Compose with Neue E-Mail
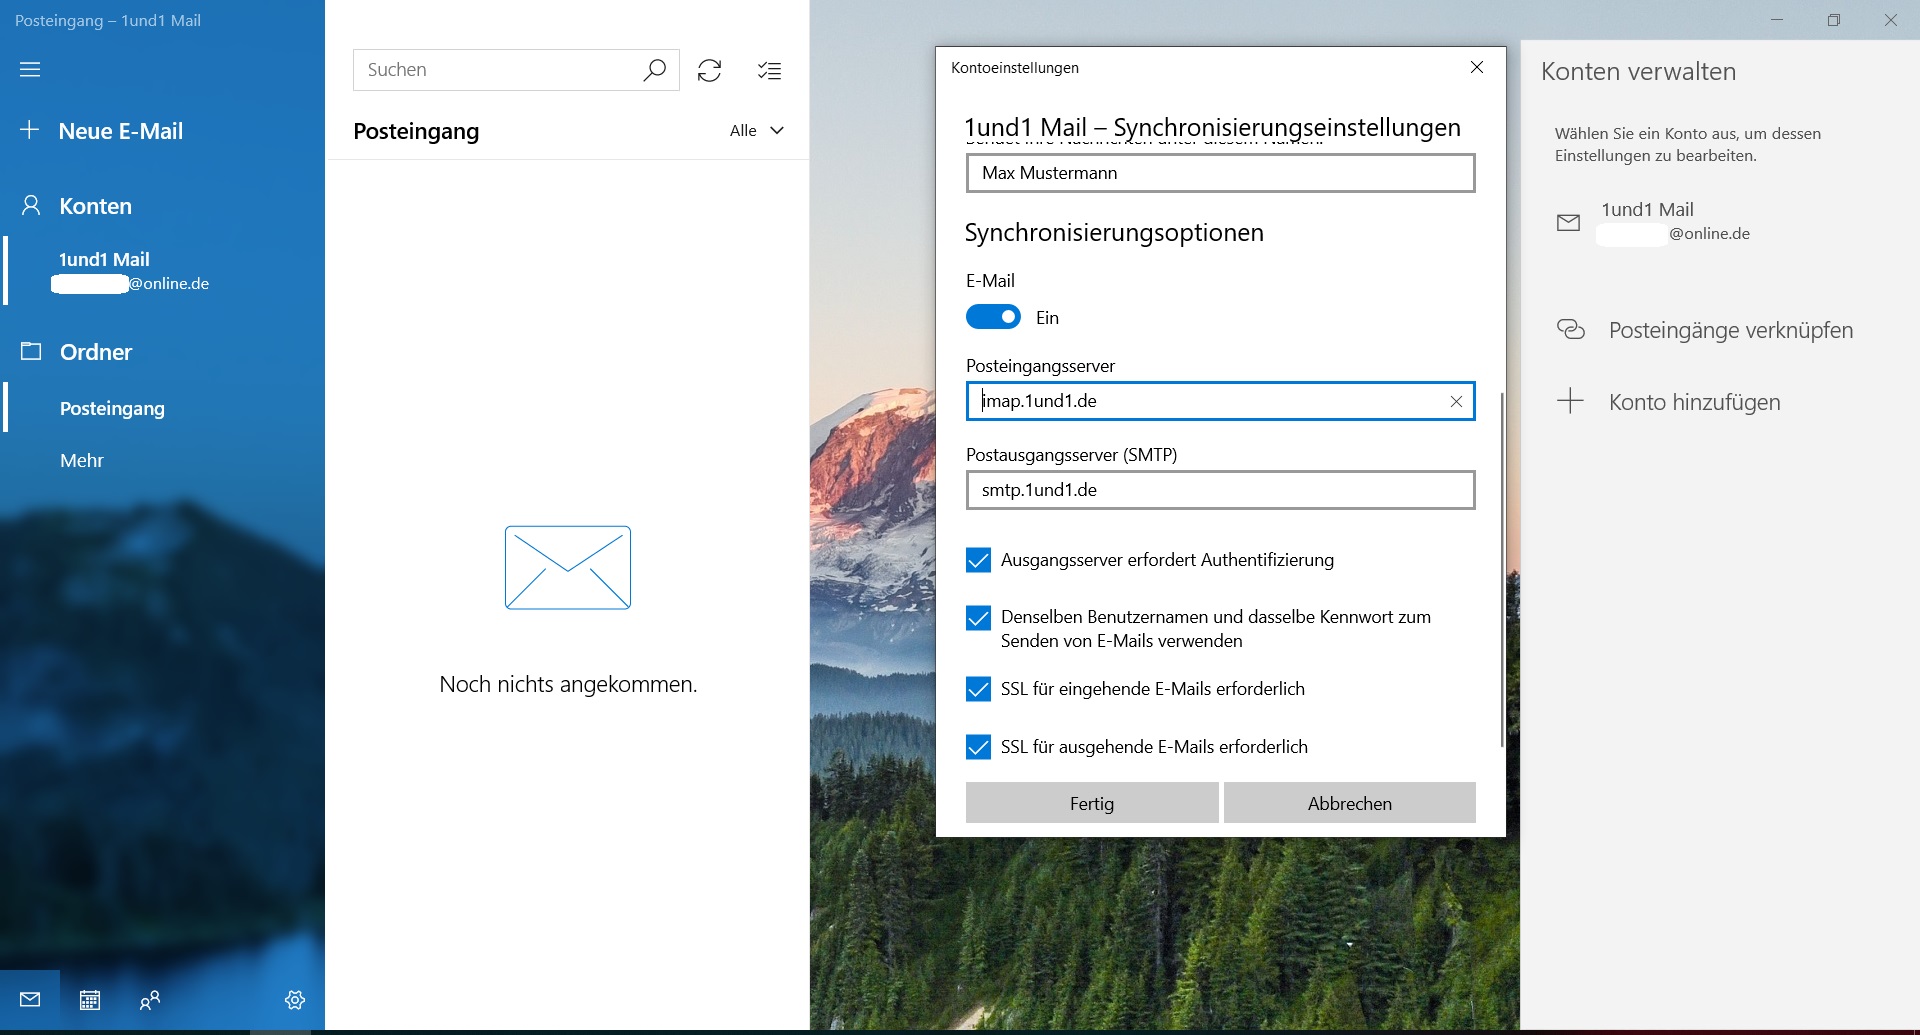This screenshot has width=1920, height=1035. [x=120, y=131]
